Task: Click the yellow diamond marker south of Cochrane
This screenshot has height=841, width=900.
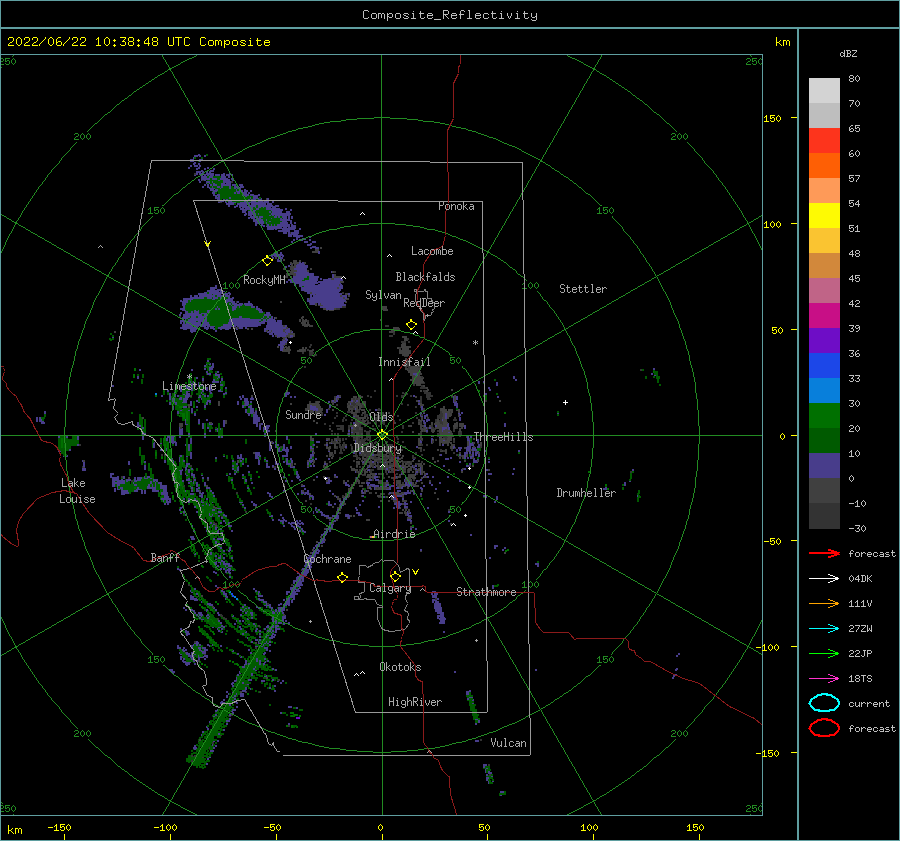Action: click(x=342, y=578)
